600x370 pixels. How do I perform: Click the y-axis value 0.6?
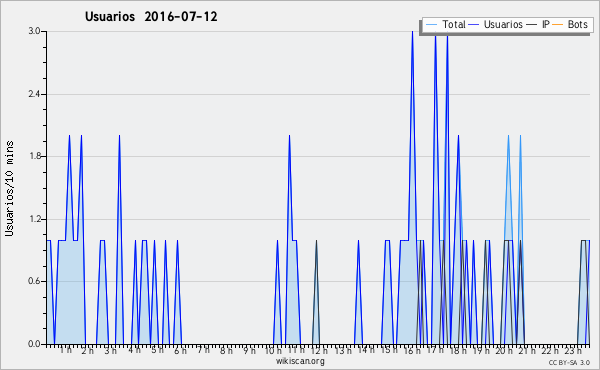[x=34, y=281]
